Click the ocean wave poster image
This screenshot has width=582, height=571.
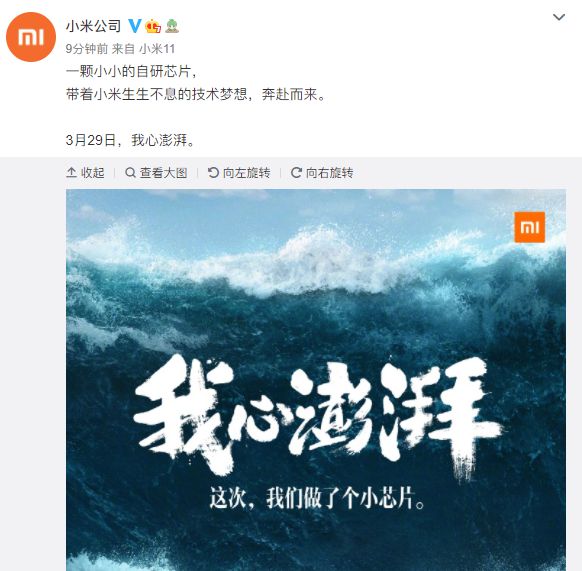click(x=316, y=380)
